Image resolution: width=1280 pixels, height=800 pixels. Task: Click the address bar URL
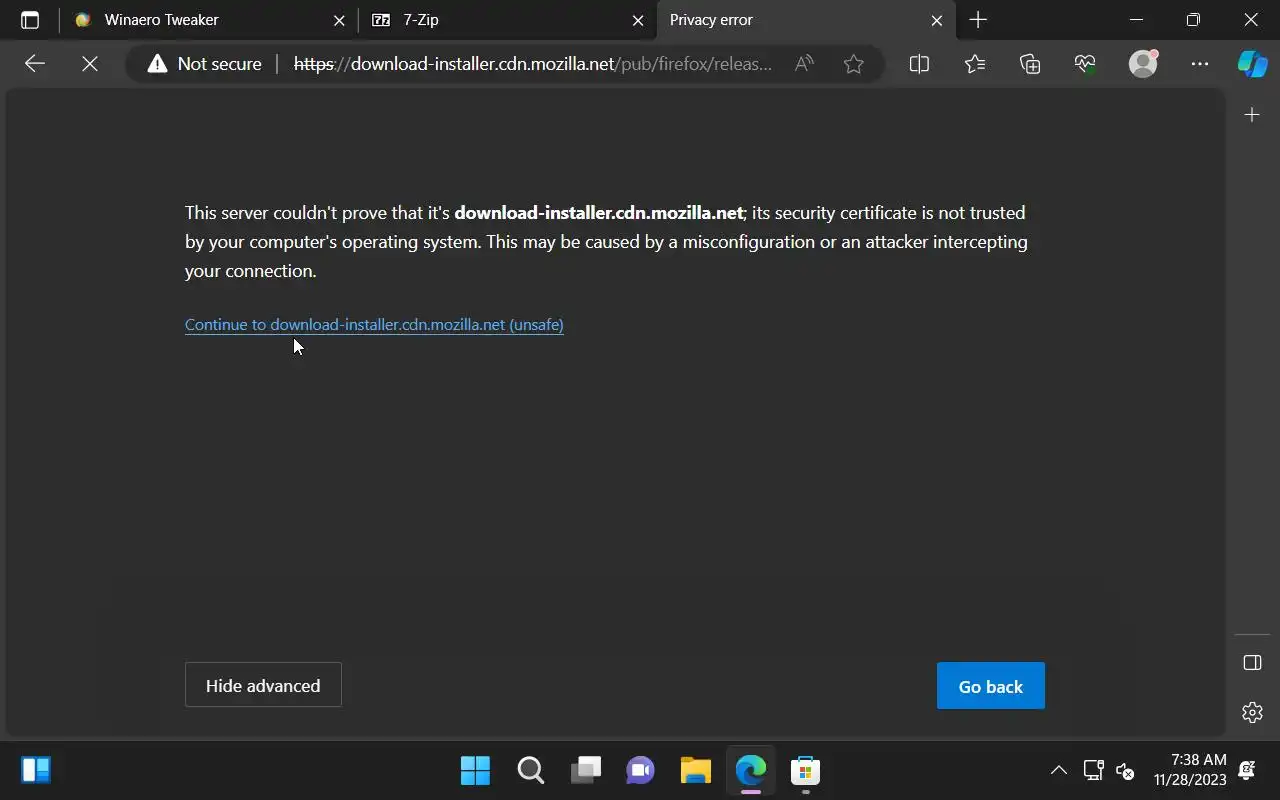point(533,64)
